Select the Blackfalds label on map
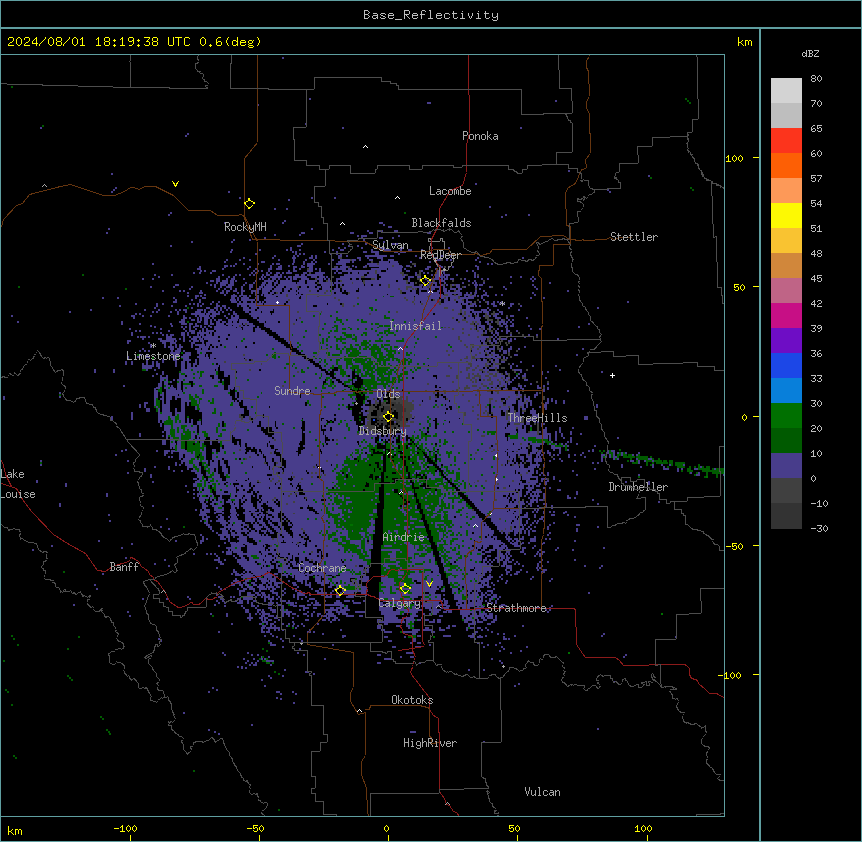862x842 pixels. tap(441, 223)
